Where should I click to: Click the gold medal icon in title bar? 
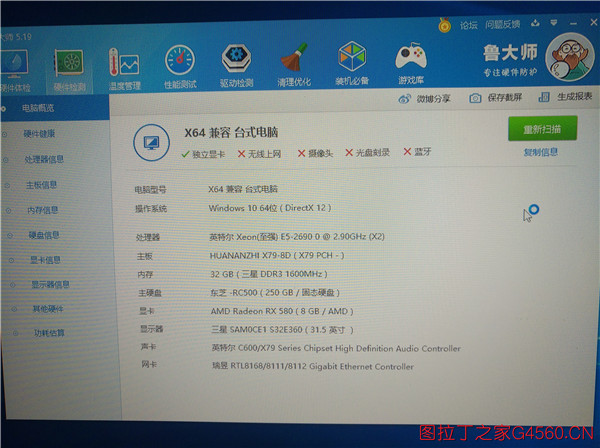click(x=444, y=25)
